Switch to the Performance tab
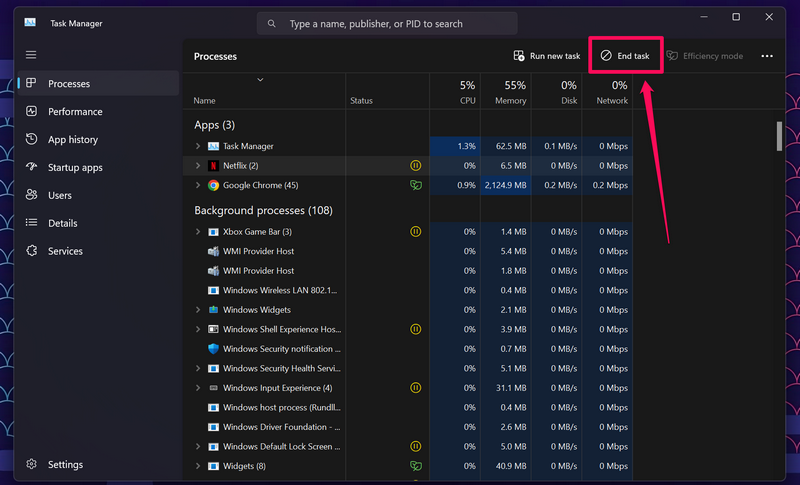Image resolution: width=800 pixels, height=485 pixels. coord(75,112)
